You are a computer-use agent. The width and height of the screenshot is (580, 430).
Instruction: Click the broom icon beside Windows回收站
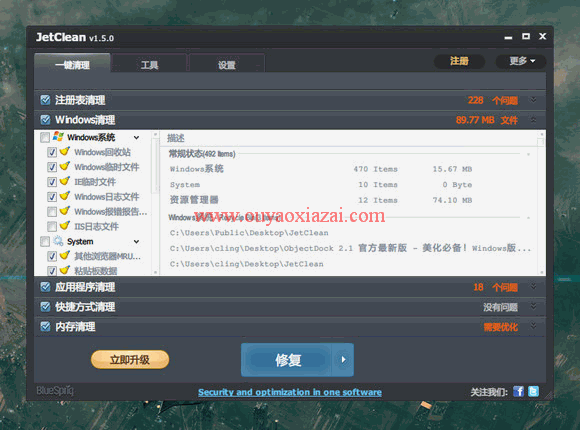pyautogui.click(x=65, y=151)
